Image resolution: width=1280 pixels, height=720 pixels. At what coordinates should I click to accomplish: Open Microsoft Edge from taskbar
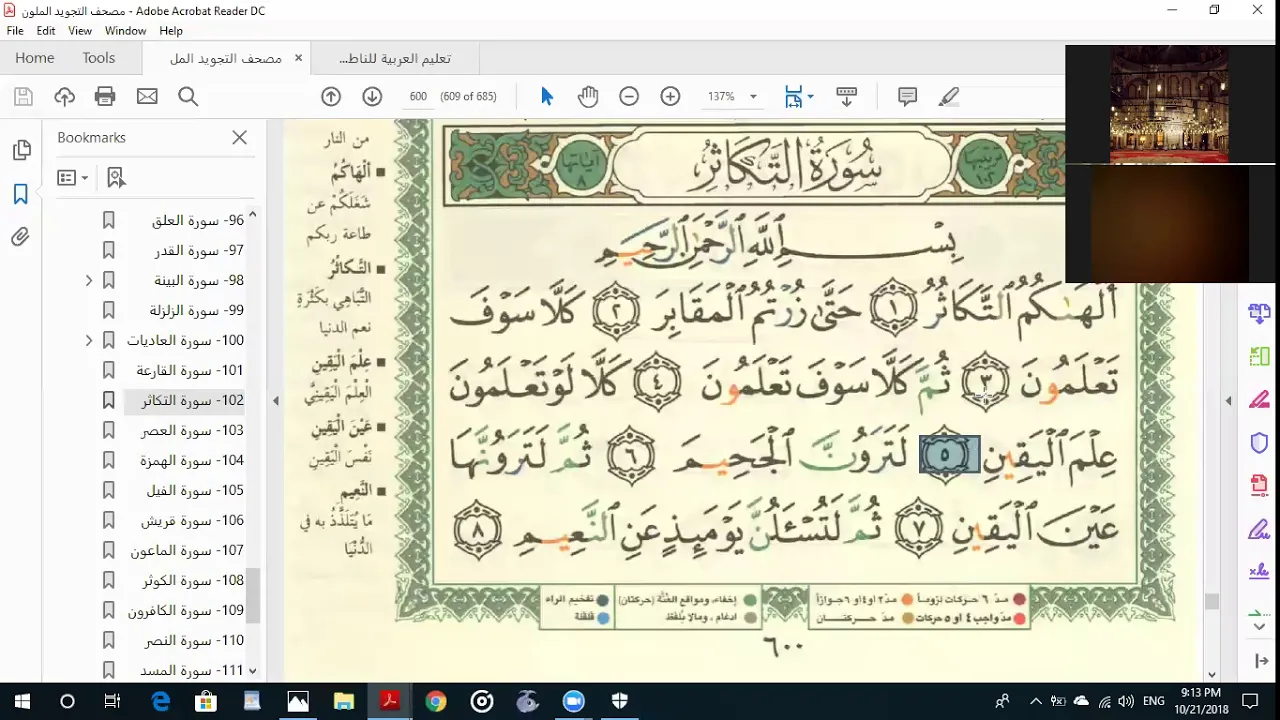click(160, 701)
